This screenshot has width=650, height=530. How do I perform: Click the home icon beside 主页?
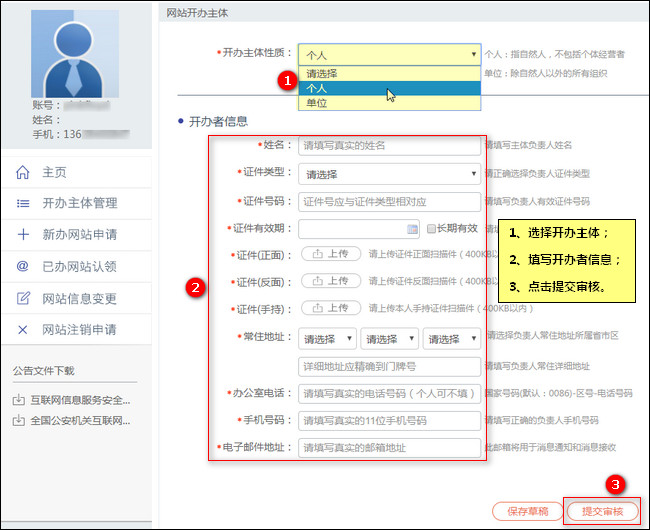pyautogui.click(x=22, y=172)
